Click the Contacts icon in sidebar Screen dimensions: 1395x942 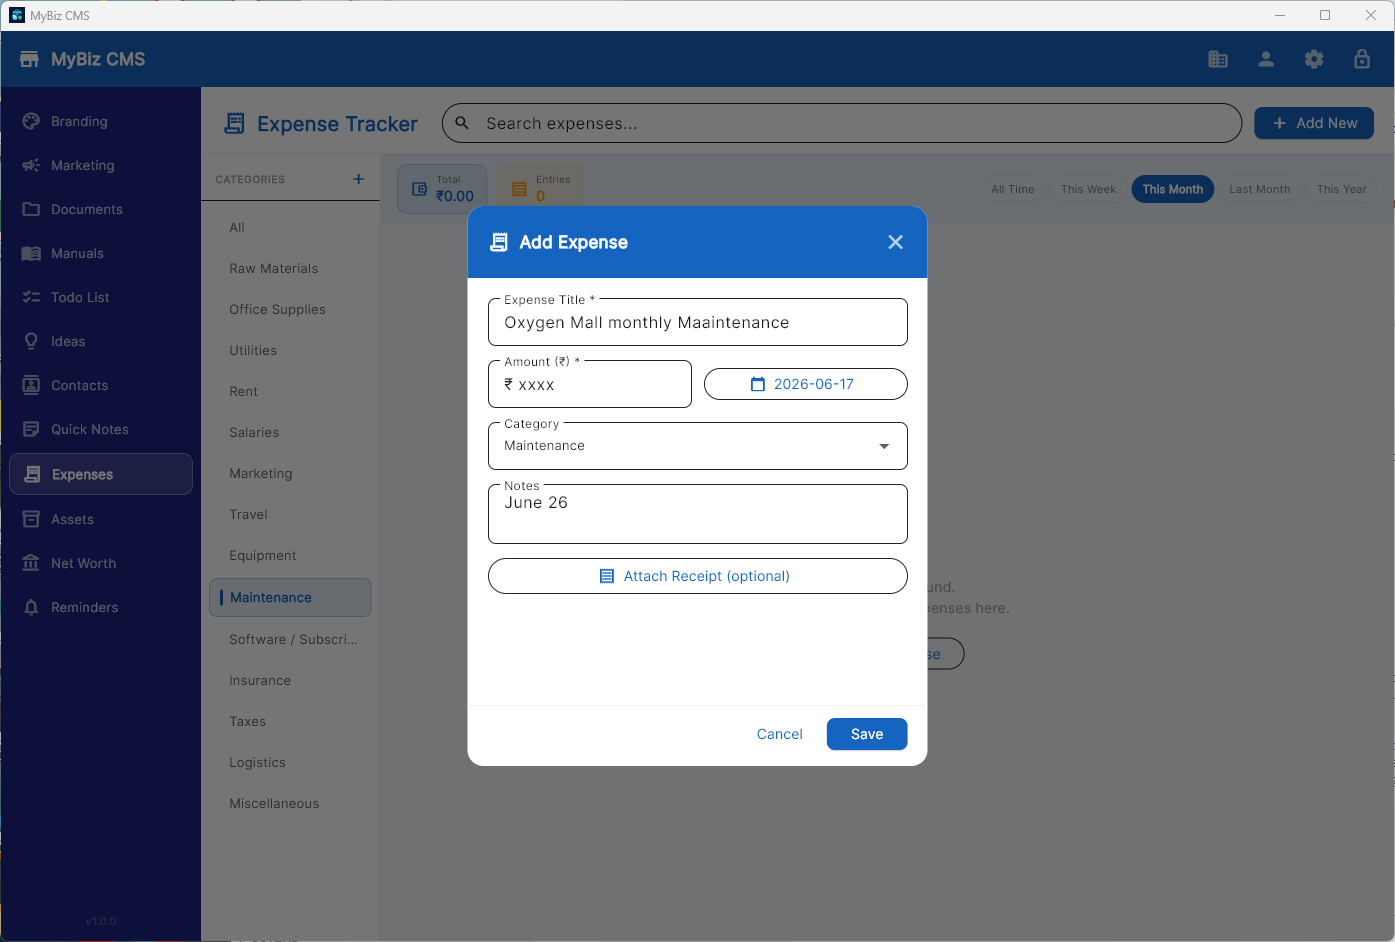tap(31, 385)
